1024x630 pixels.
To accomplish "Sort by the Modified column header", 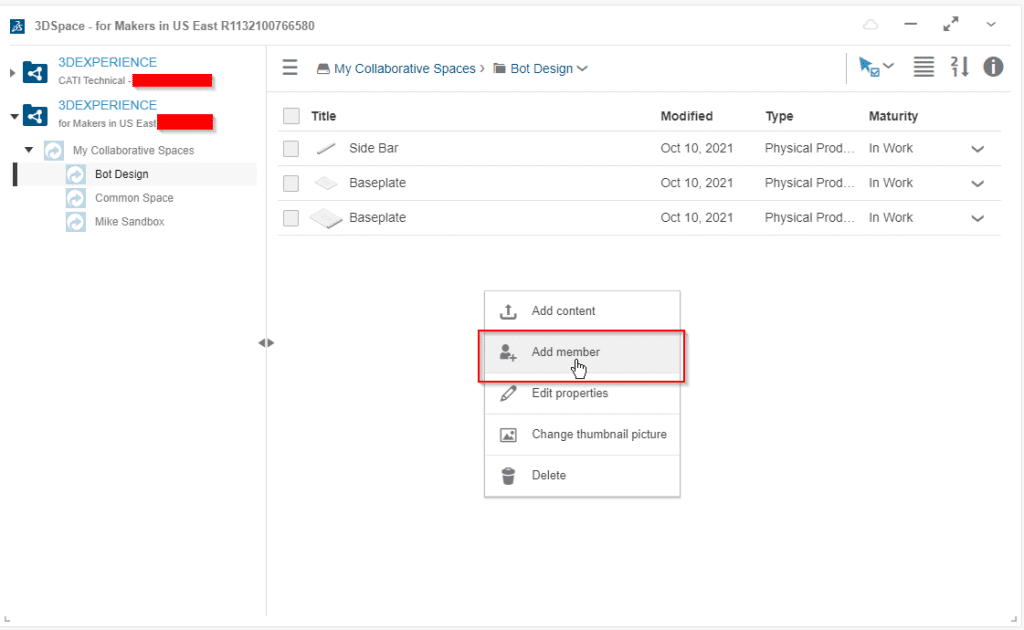I will pos(686,116).
